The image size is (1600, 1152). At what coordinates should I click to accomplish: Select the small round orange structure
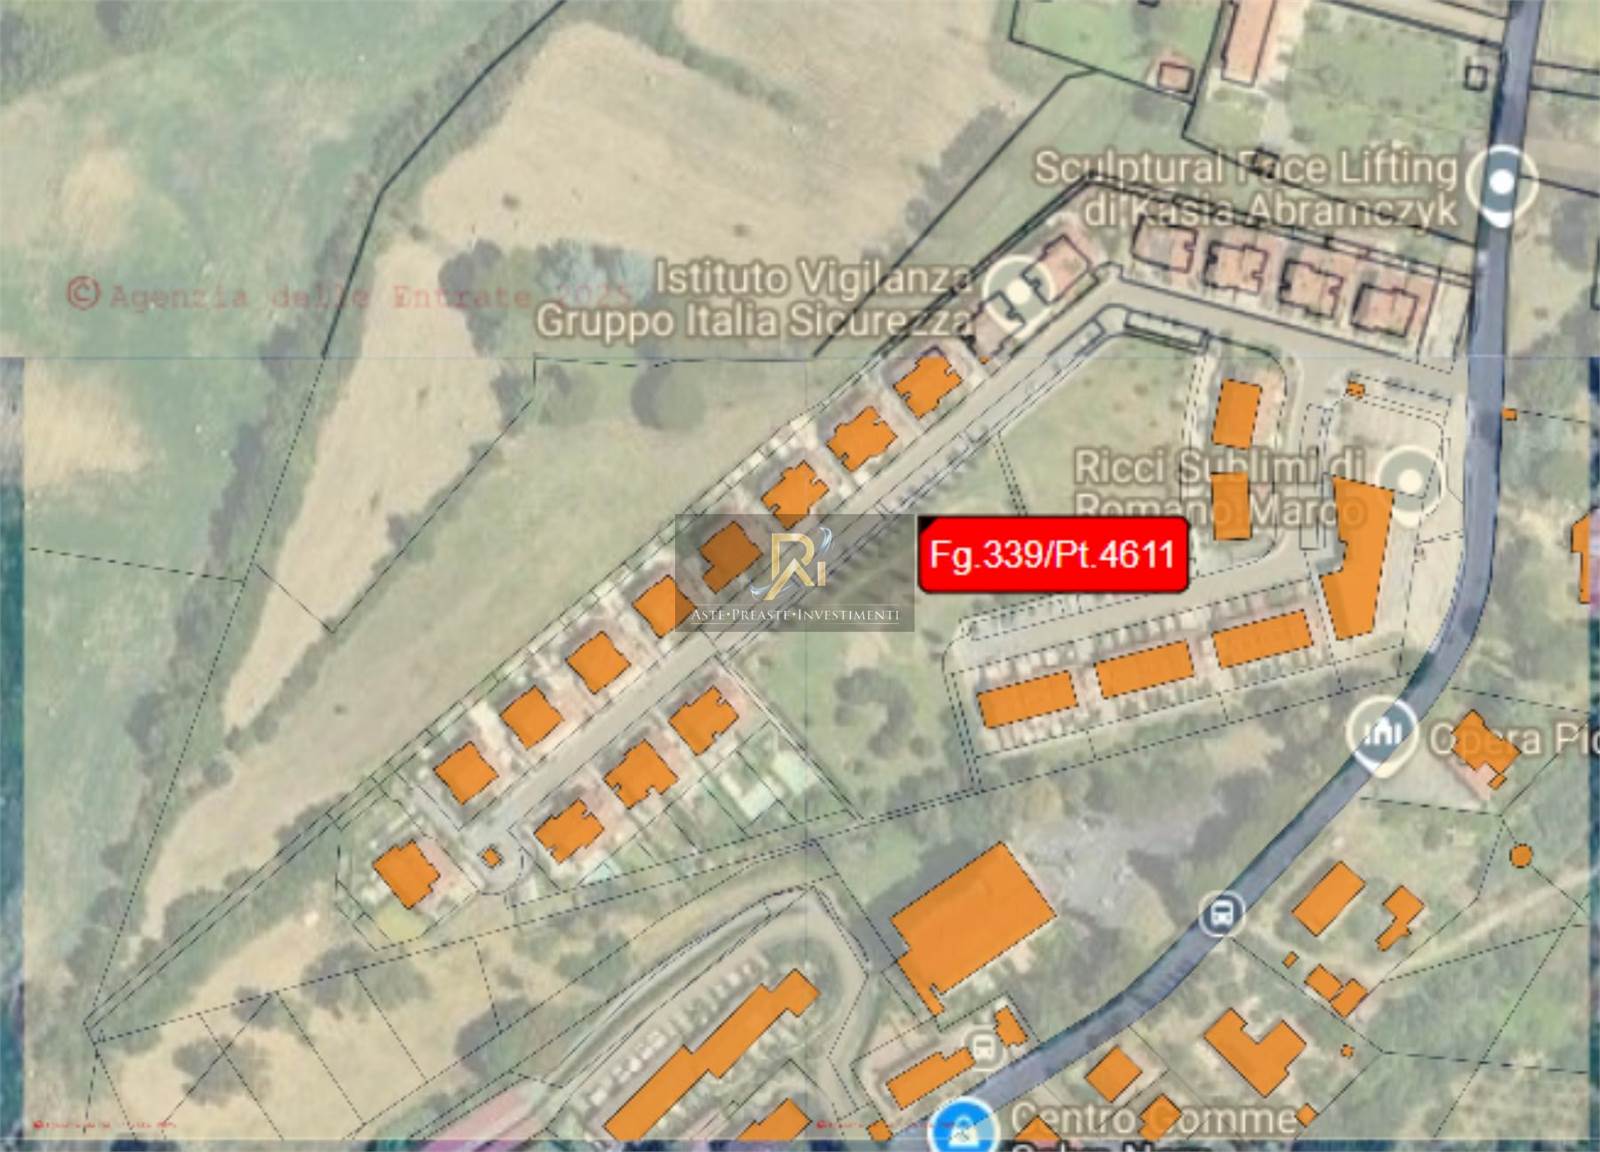click(x=1520, y=856)
